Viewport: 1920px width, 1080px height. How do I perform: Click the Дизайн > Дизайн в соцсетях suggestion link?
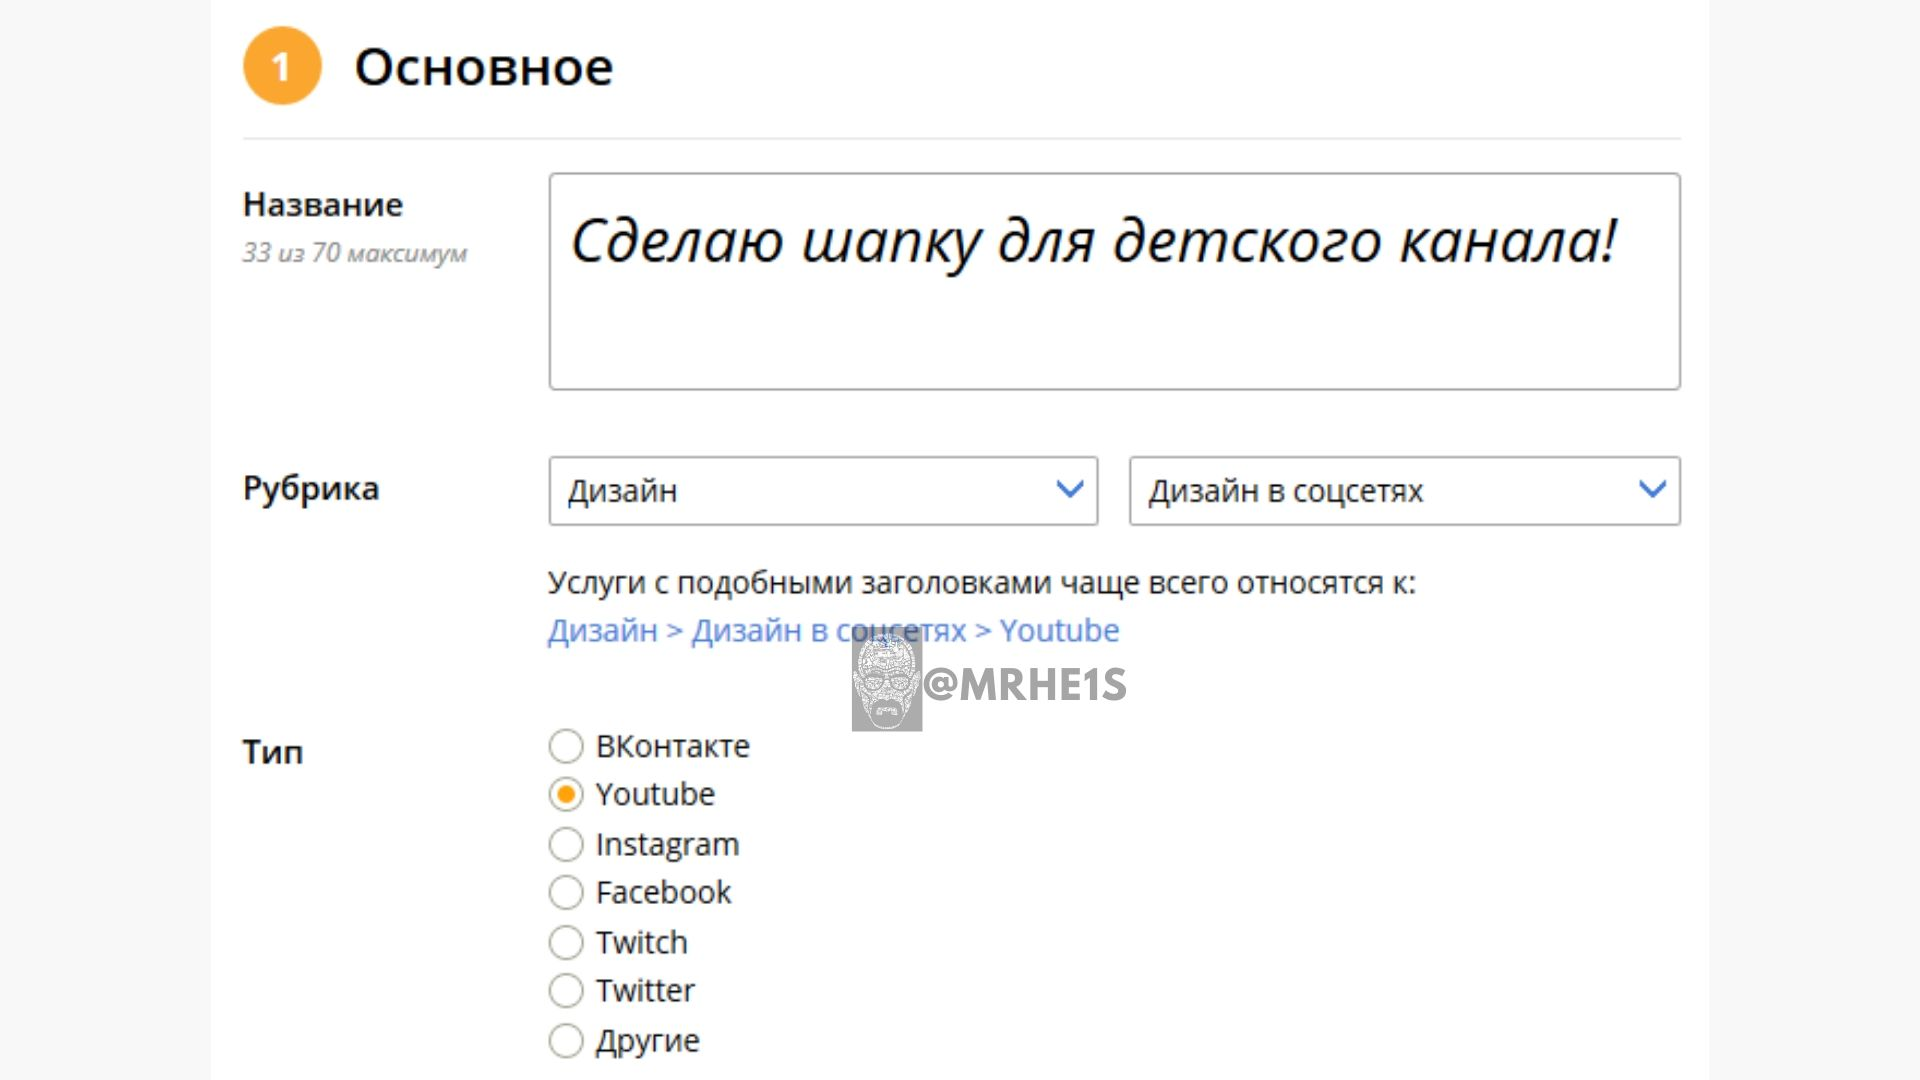coord(831,630)
